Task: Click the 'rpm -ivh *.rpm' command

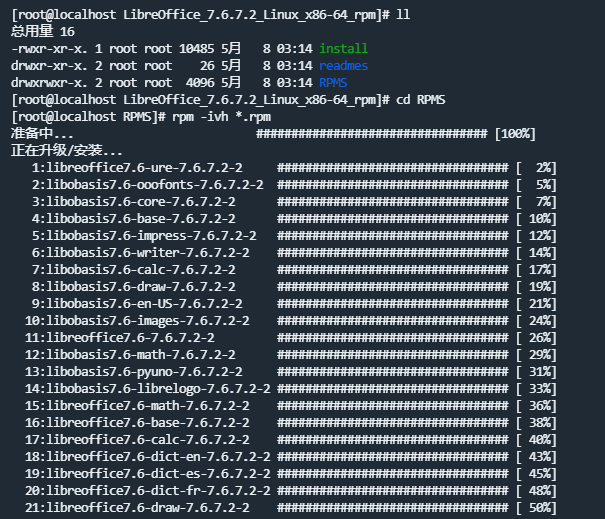Action: (x=221, y=117)
